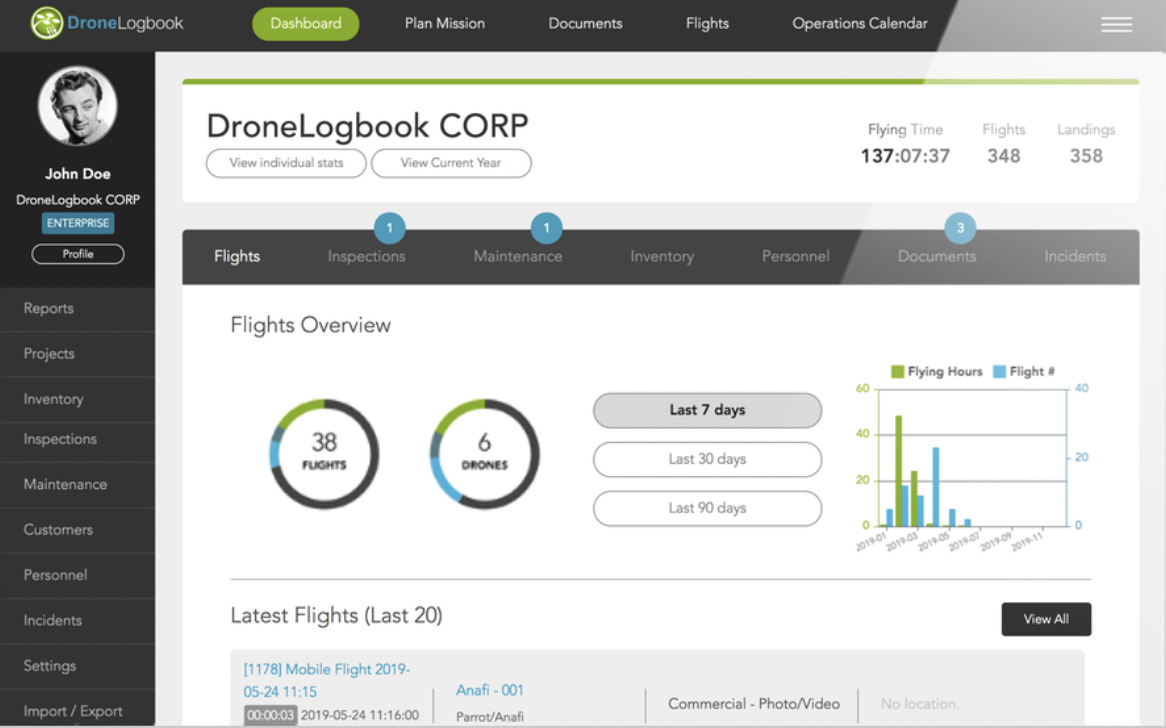The height and width of the screenshot is (728, 1166).
Task: Toggle View individual stats
Action: click(286, 163)
